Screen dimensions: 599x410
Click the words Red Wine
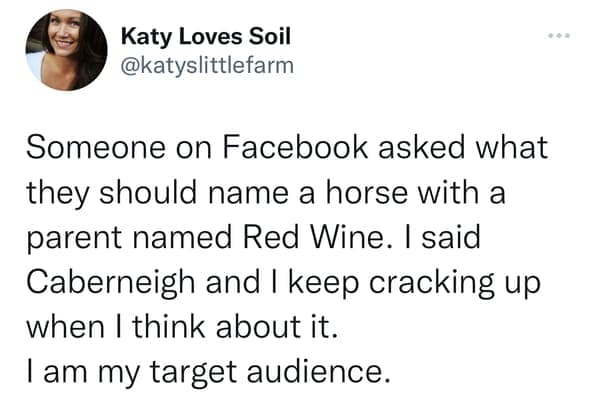pos(312,237)
